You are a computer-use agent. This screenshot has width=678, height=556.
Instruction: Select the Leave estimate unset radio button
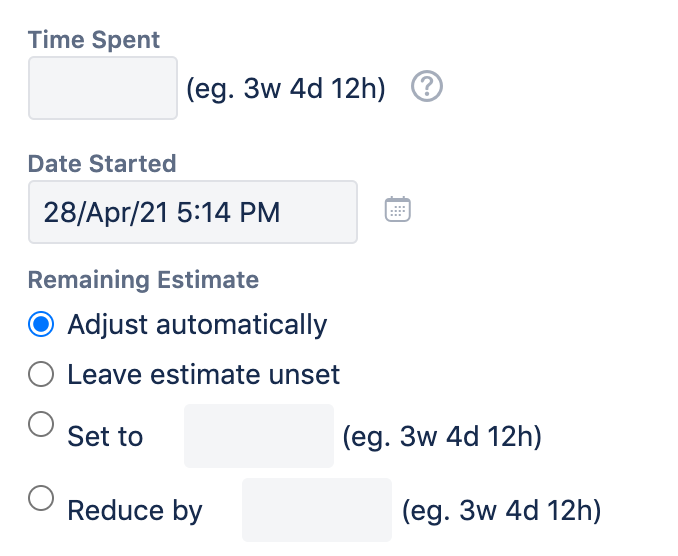coord(41,374)
